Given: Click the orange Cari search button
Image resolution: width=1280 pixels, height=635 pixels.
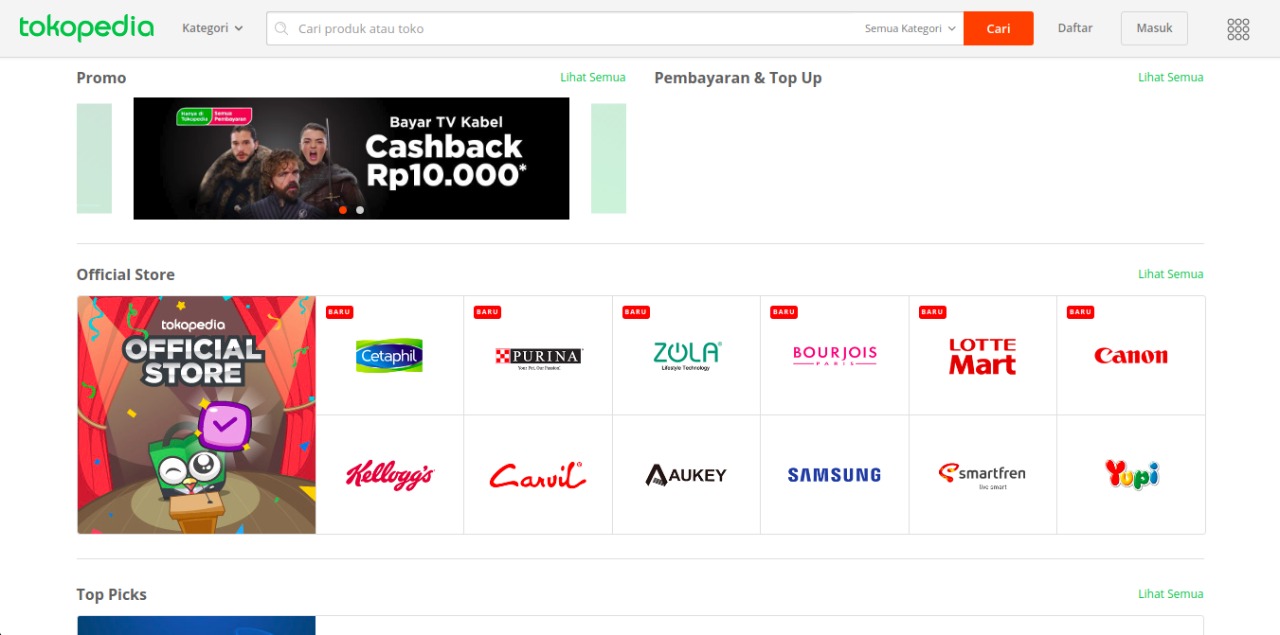Looking at the screenshot, I should click(x=998, y=29).
